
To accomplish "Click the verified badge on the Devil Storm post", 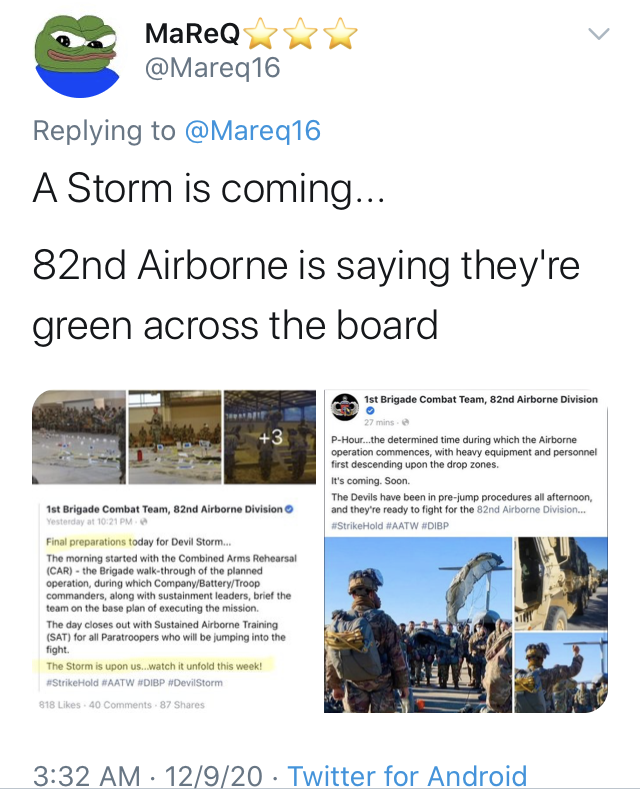I will 289,509.
